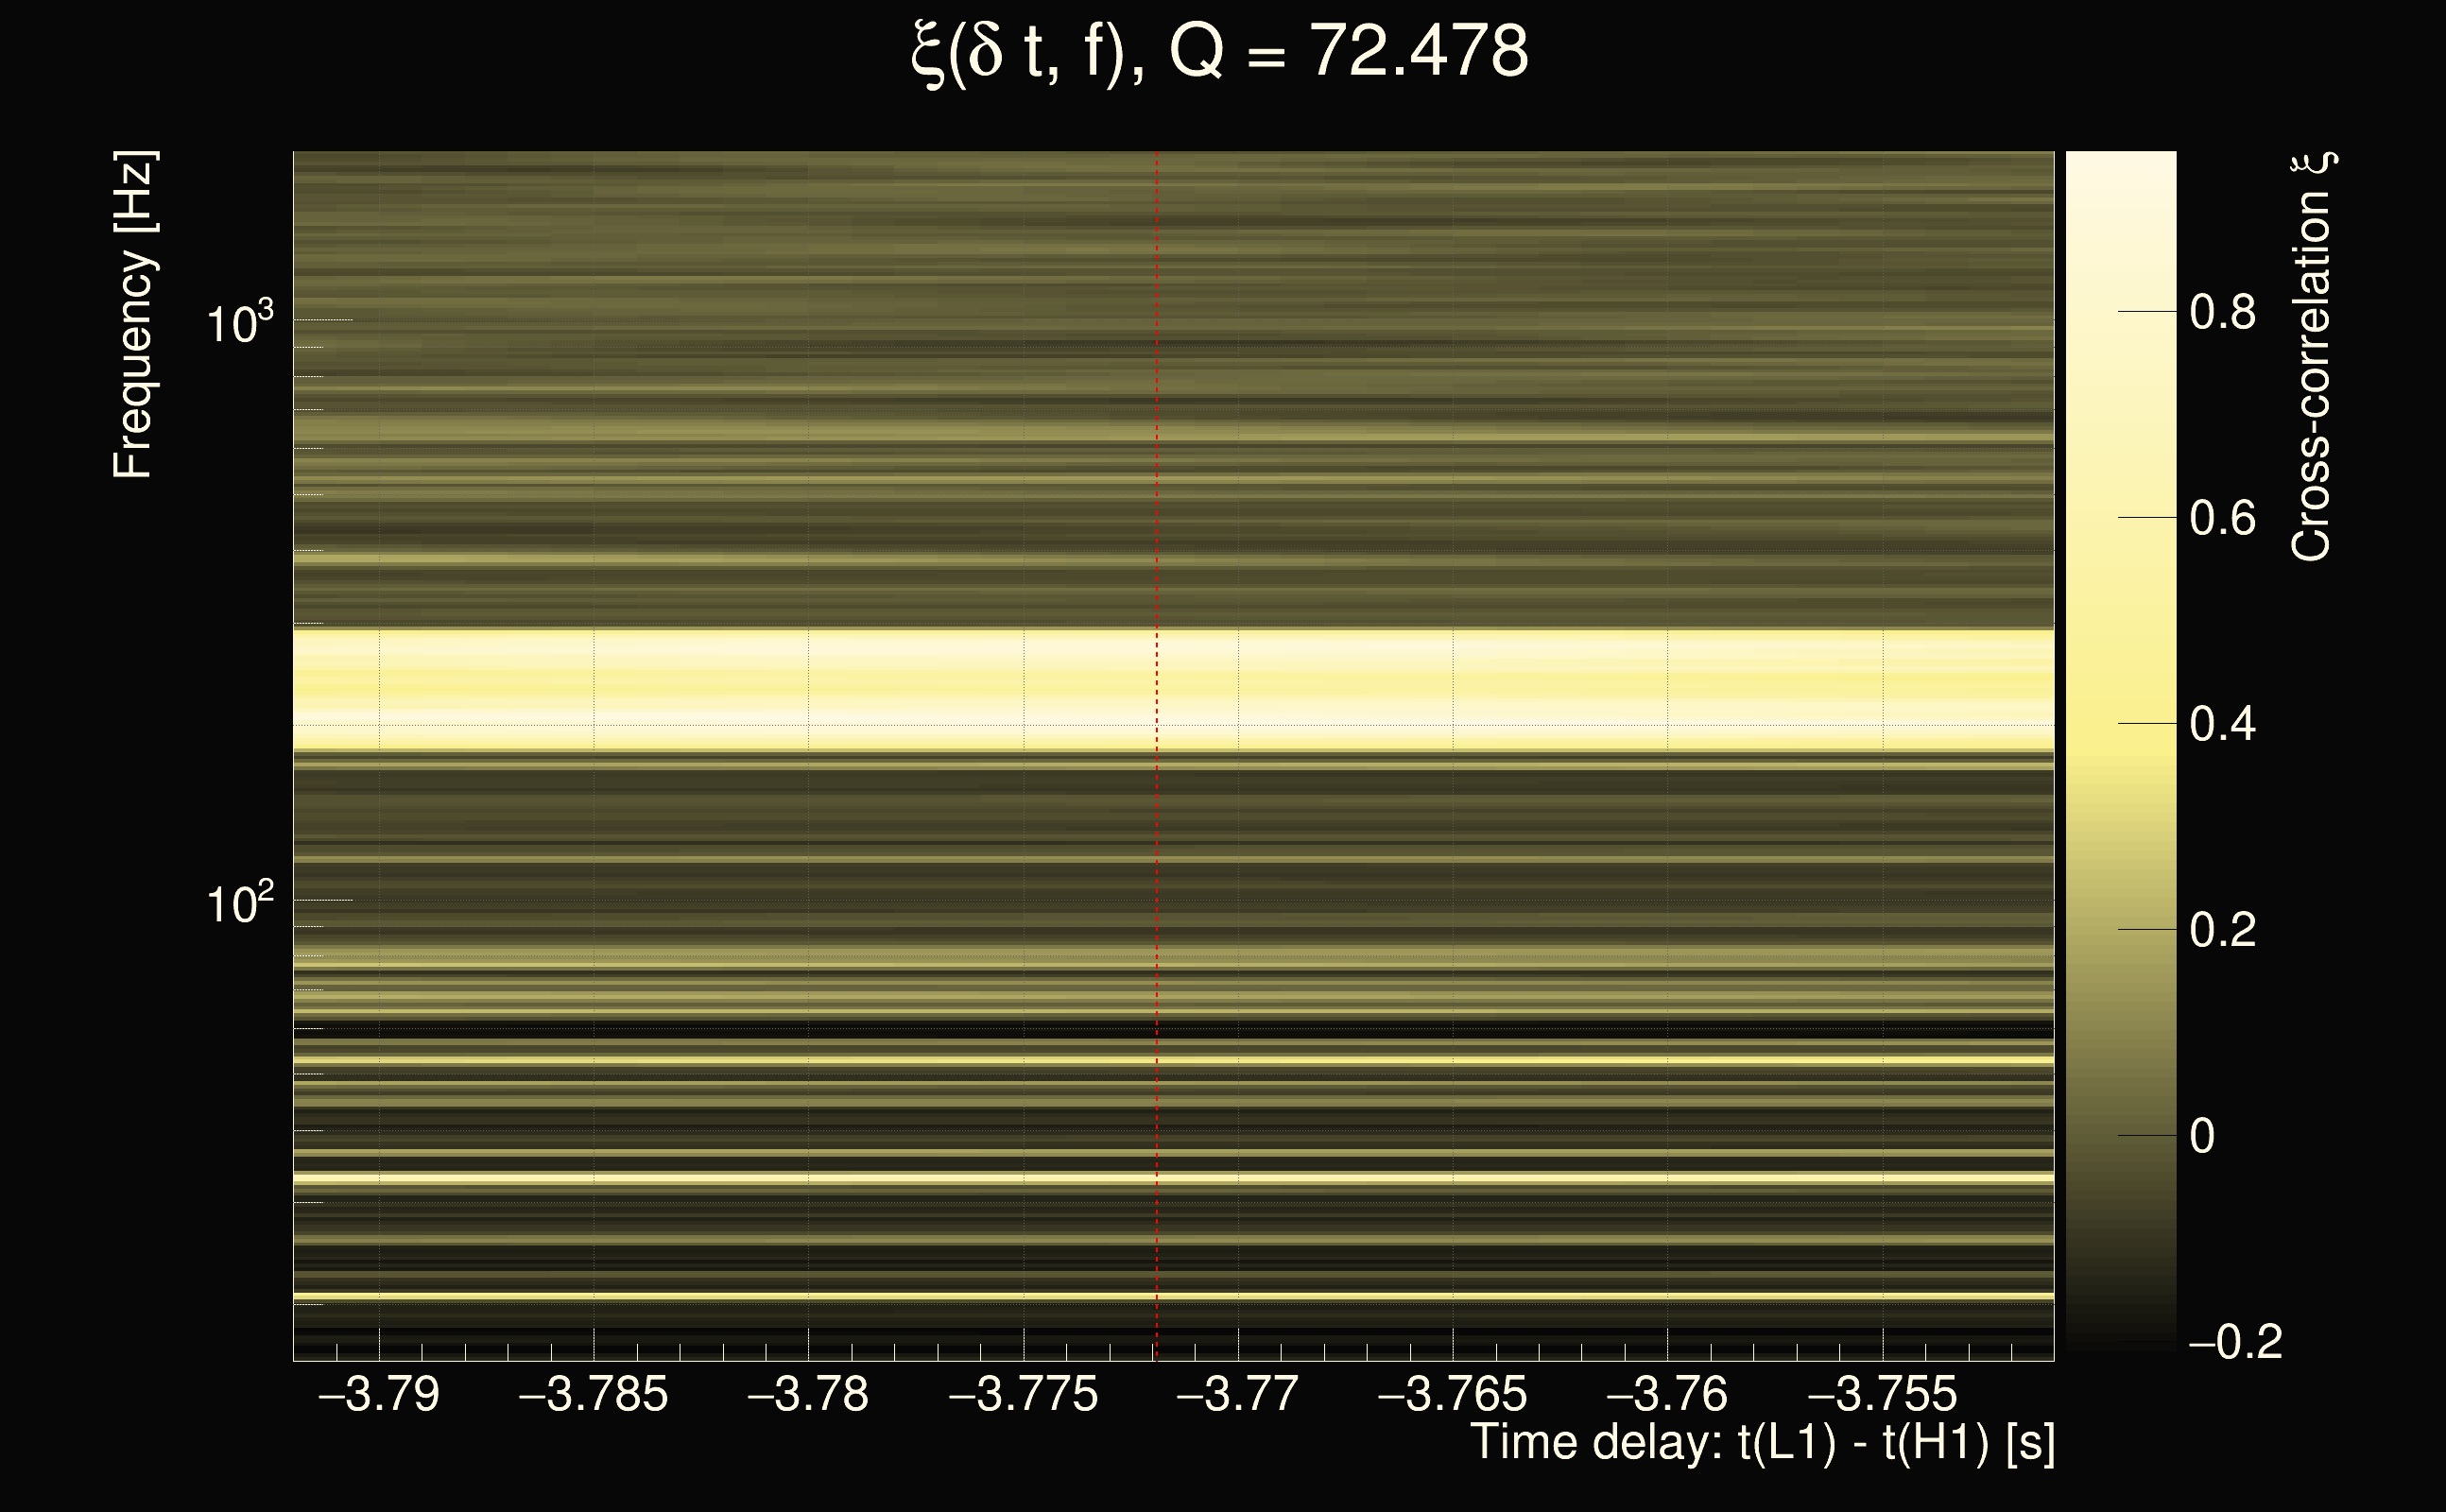Screen dimensions: 2446x1512
Task: Click the plot title showing Q = 72.478
Action: tap(1219, 52)
